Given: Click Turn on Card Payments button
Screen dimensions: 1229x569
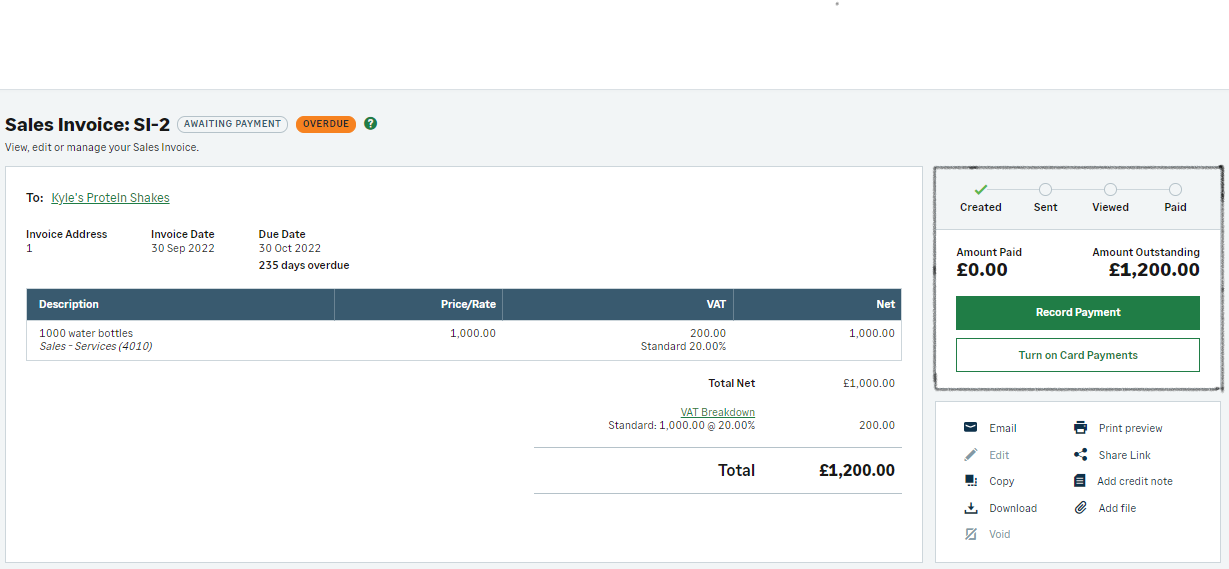Looking at the screenshot, I should click(1078, 355).
